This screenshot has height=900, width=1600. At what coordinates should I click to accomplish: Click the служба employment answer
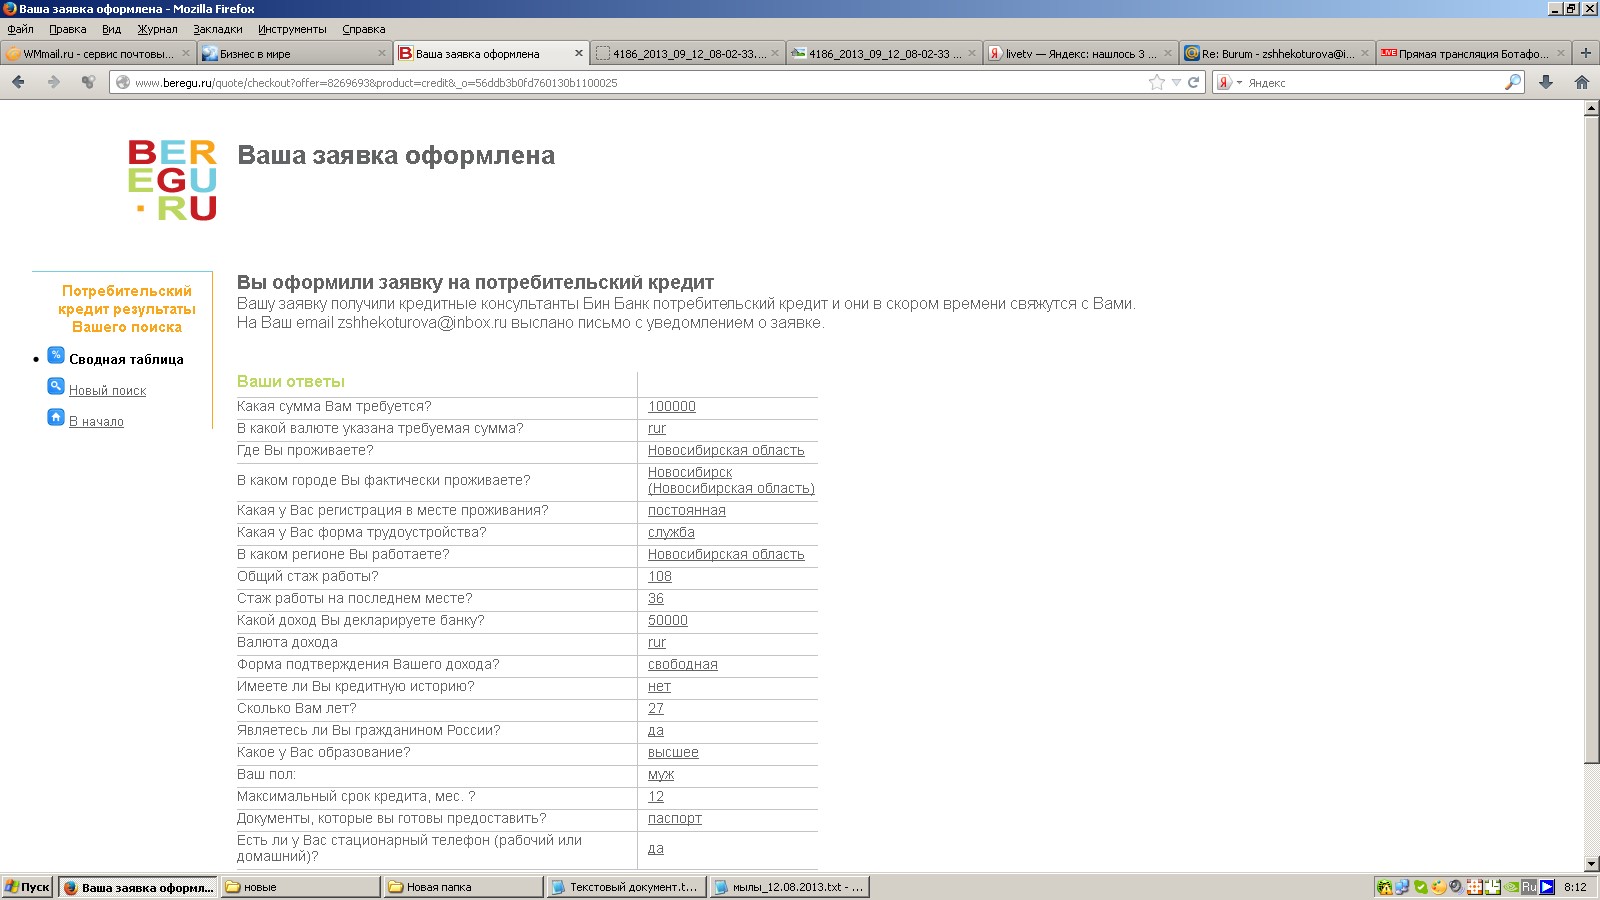coord(671,532)
